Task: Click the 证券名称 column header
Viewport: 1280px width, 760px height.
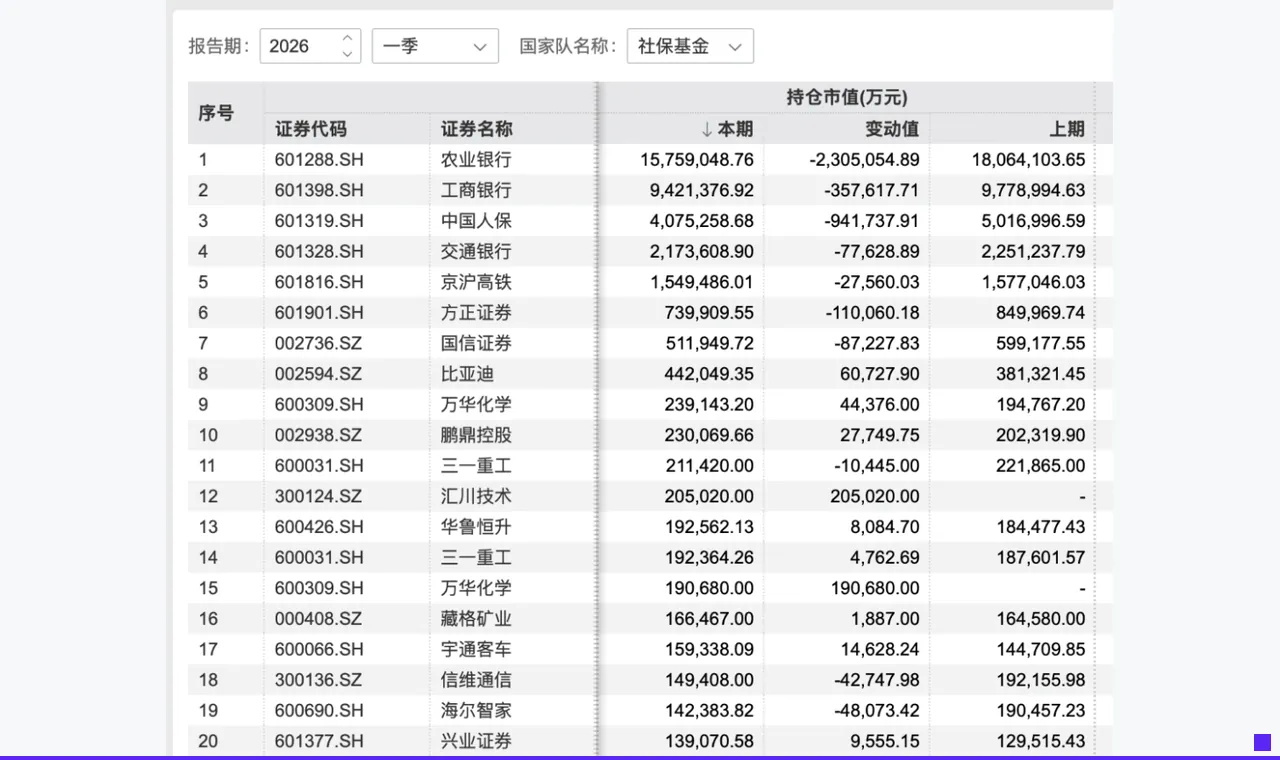Action: [x=477, y=129]
